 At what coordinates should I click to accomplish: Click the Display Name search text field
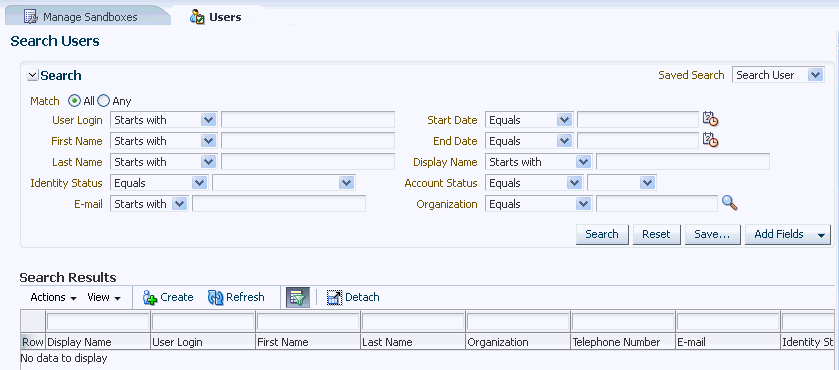pos(683,162)
